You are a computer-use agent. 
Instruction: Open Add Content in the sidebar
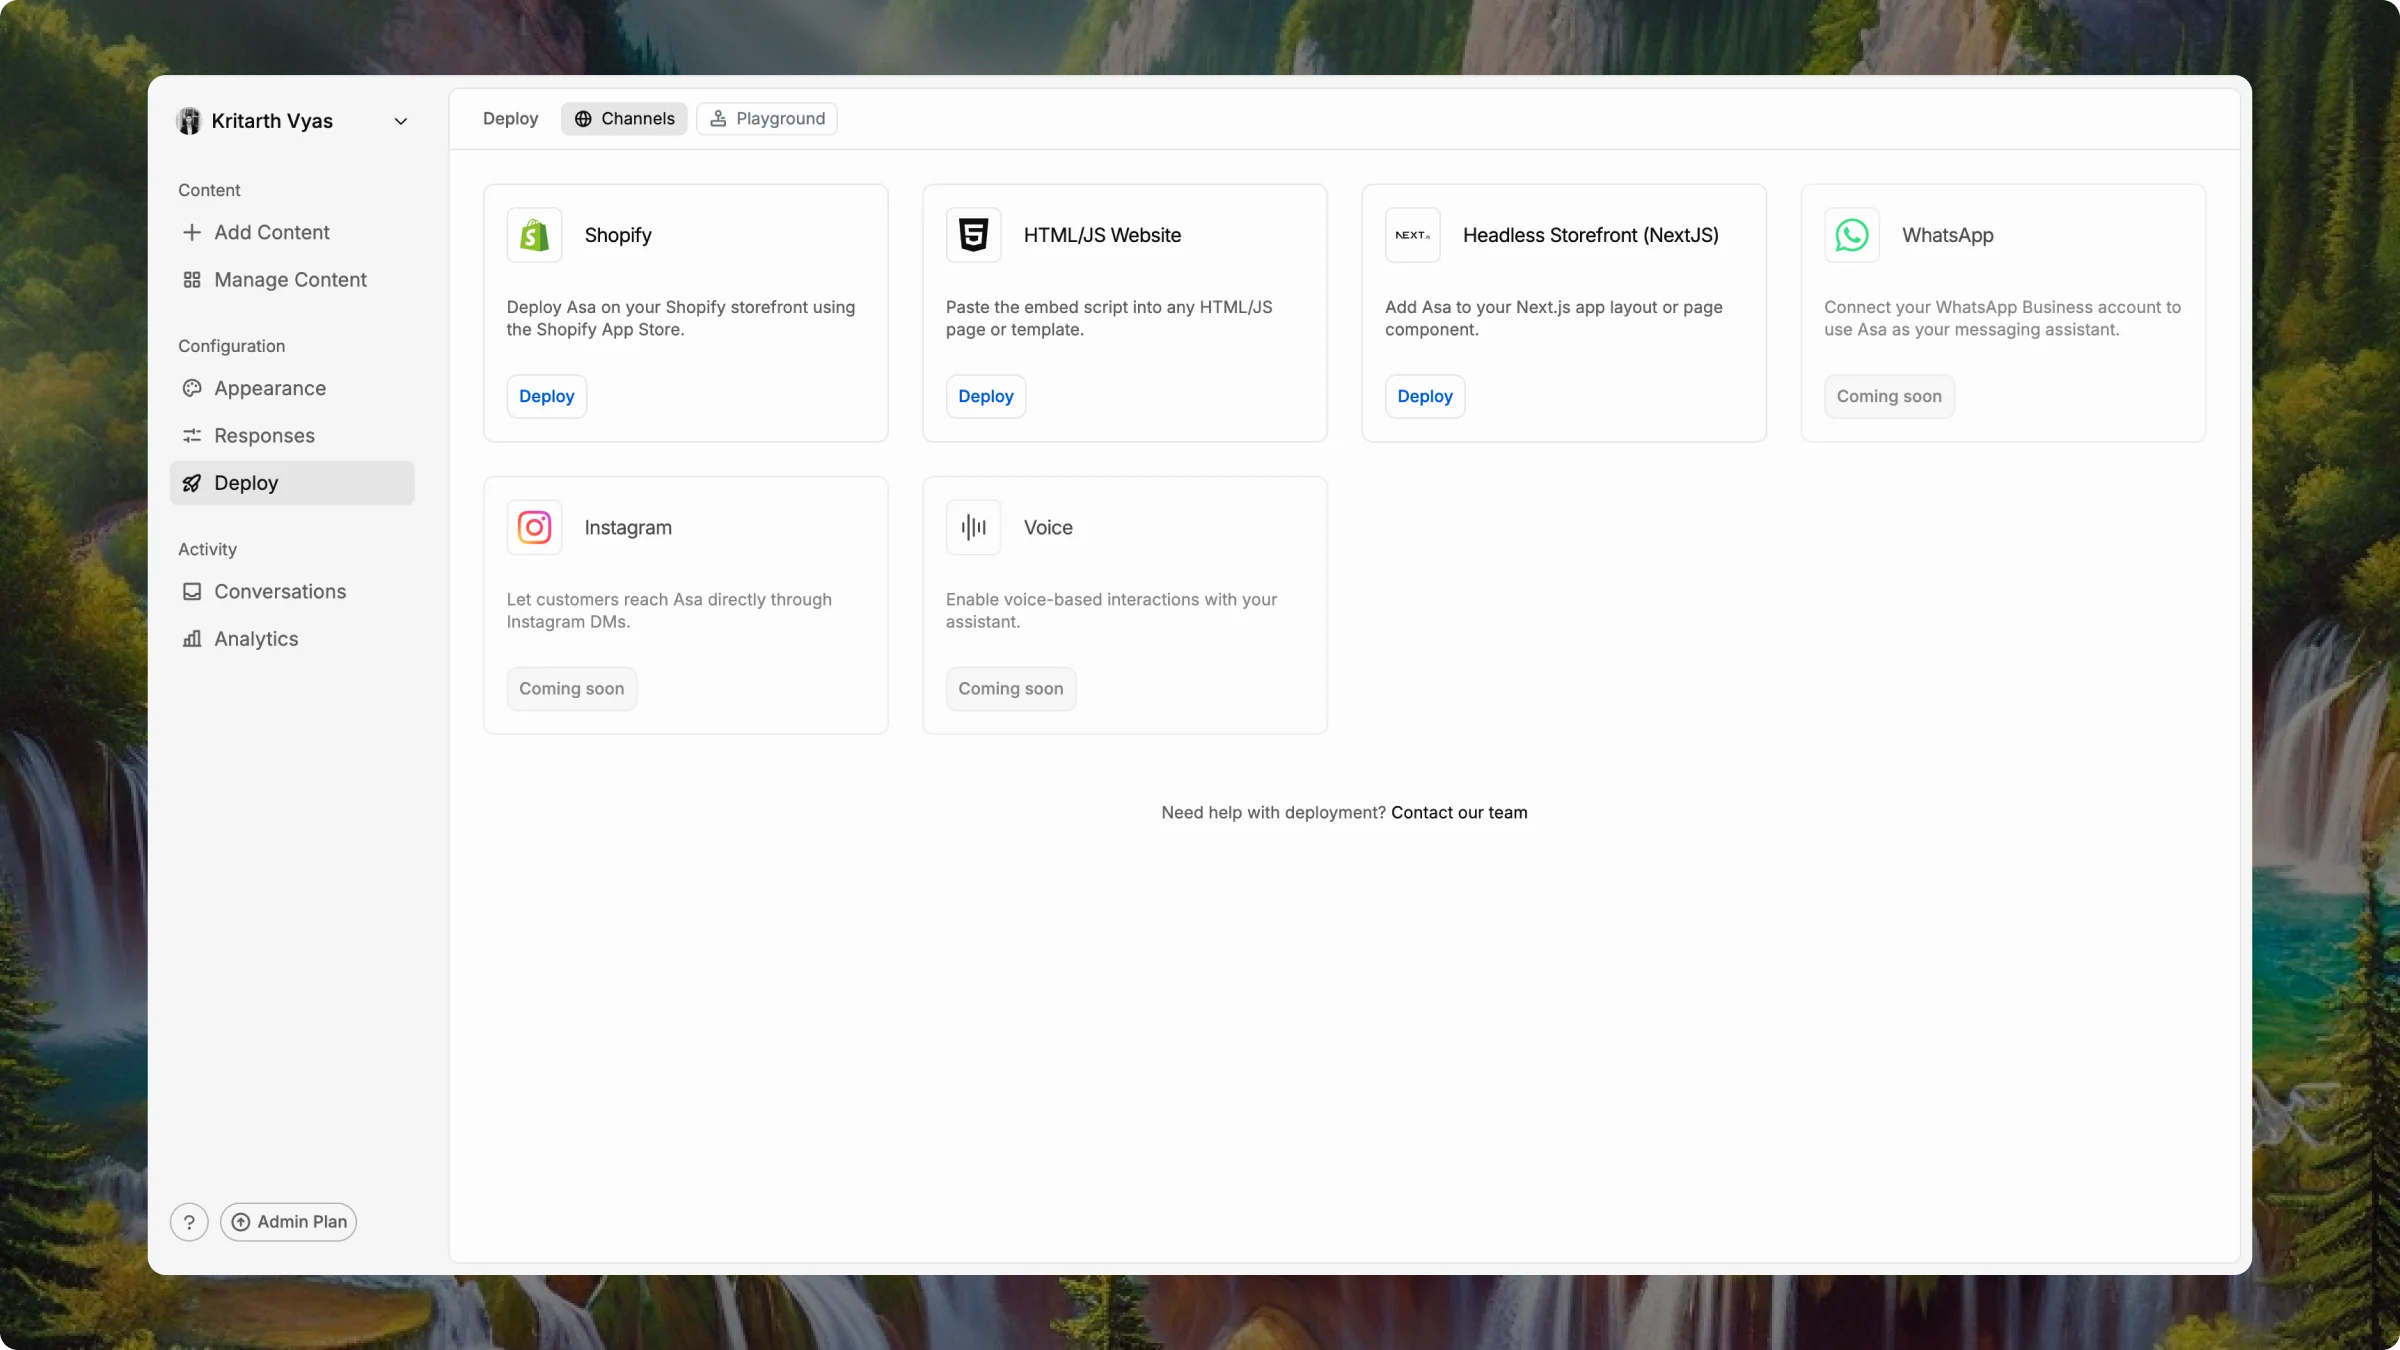[291, 232]
